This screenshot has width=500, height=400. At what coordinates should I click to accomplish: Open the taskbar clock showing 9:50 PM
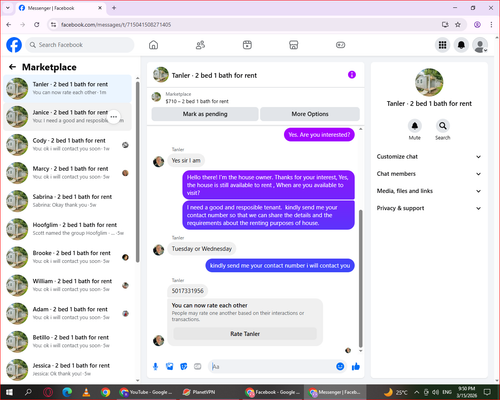pyautogui.click(x=467, y=392)
